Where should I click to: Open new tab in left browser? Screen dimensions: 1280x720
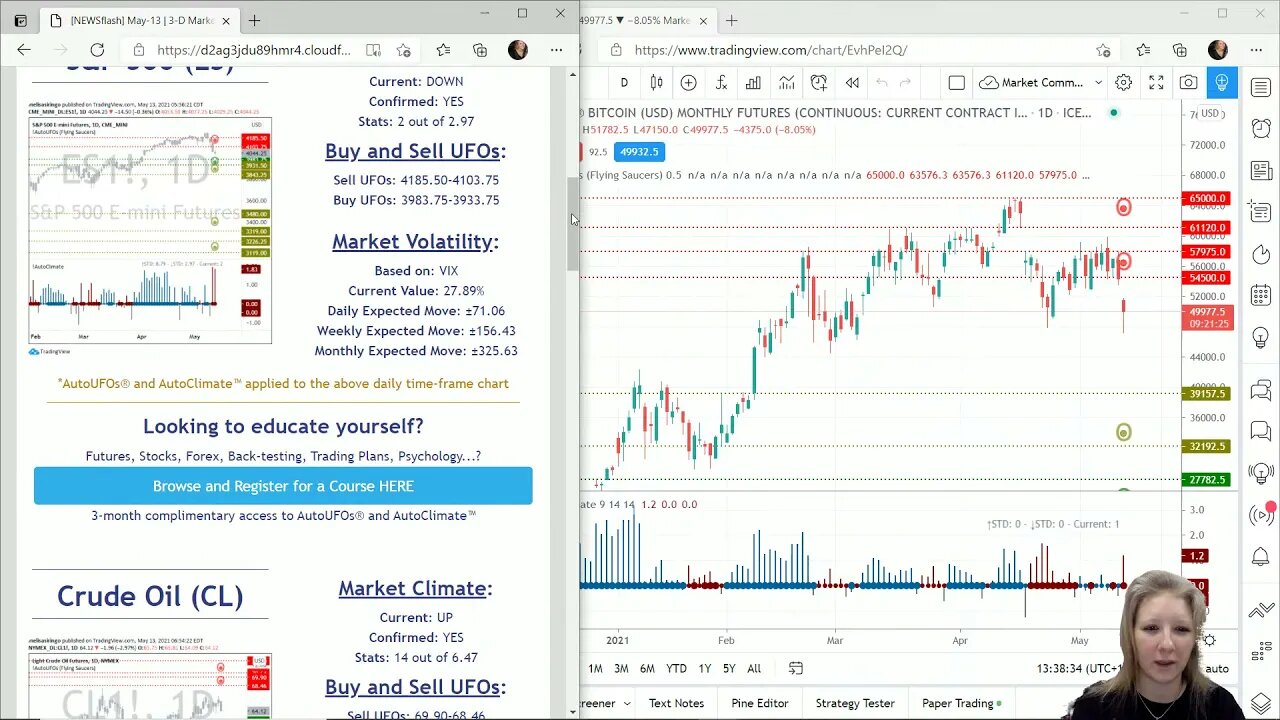(254, 20)
